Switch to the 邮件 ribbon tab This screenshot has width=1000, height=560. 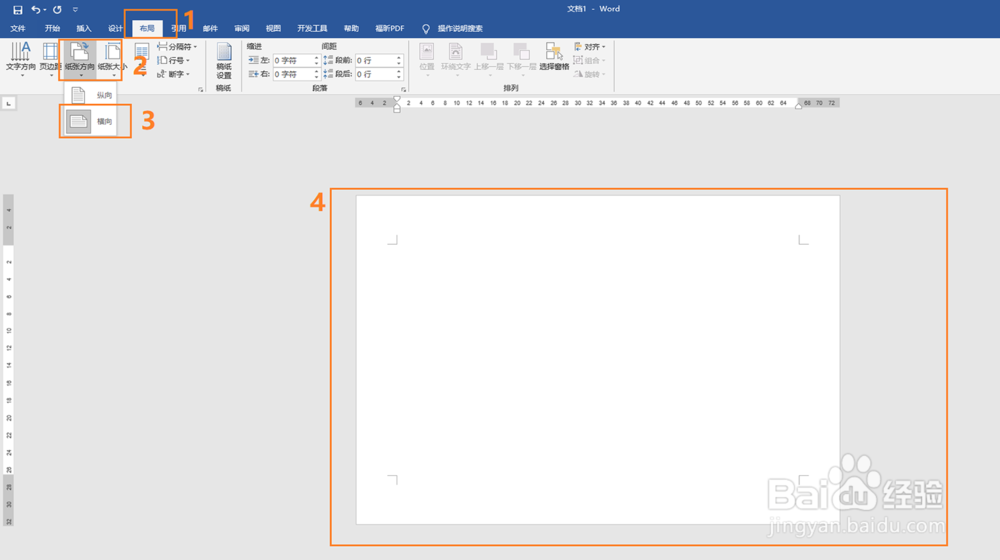[x=210, y=29]
